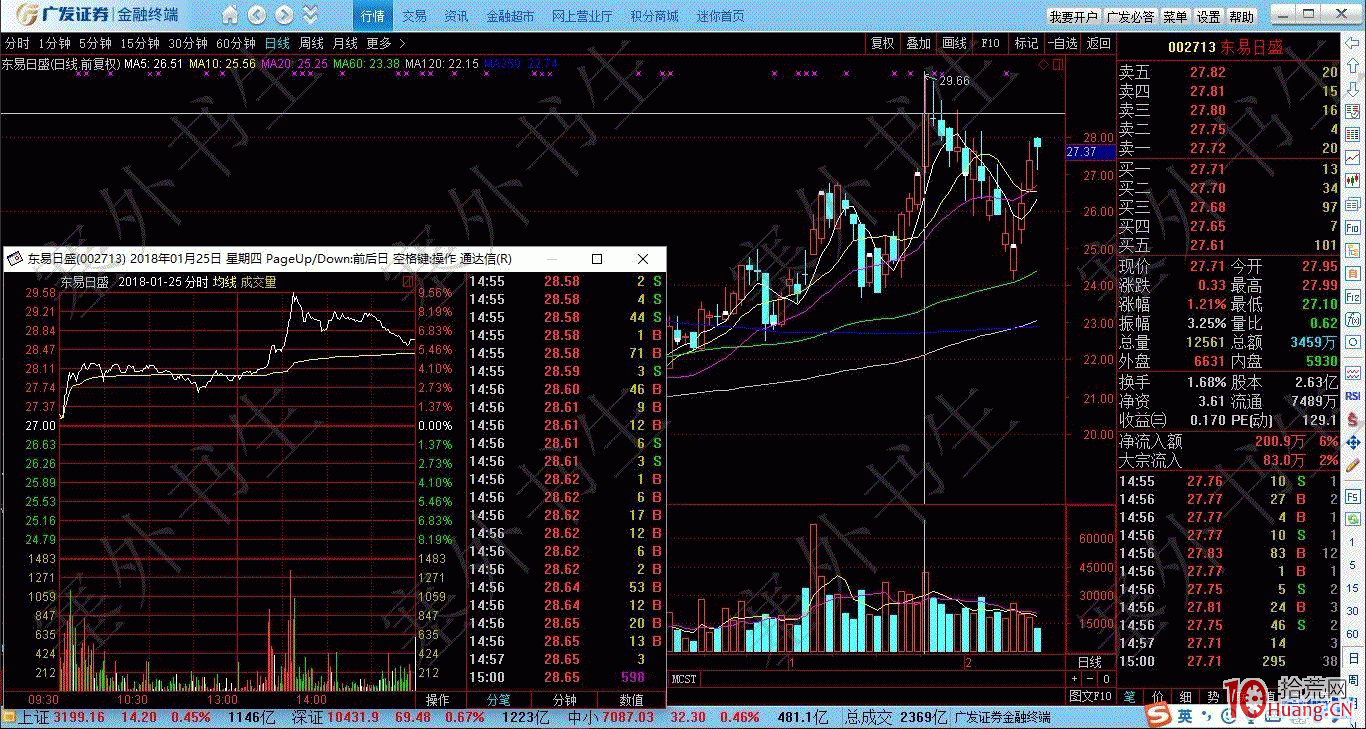Switch chart to 1分钟 period

[x=54, y=43]
